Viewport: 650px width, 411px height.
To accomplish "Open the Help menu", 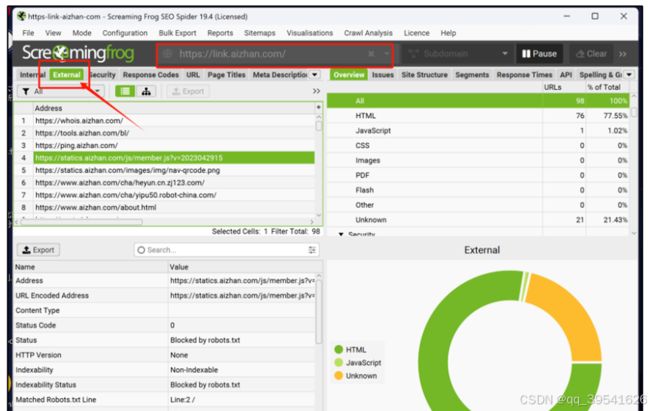I will [448, 33].
